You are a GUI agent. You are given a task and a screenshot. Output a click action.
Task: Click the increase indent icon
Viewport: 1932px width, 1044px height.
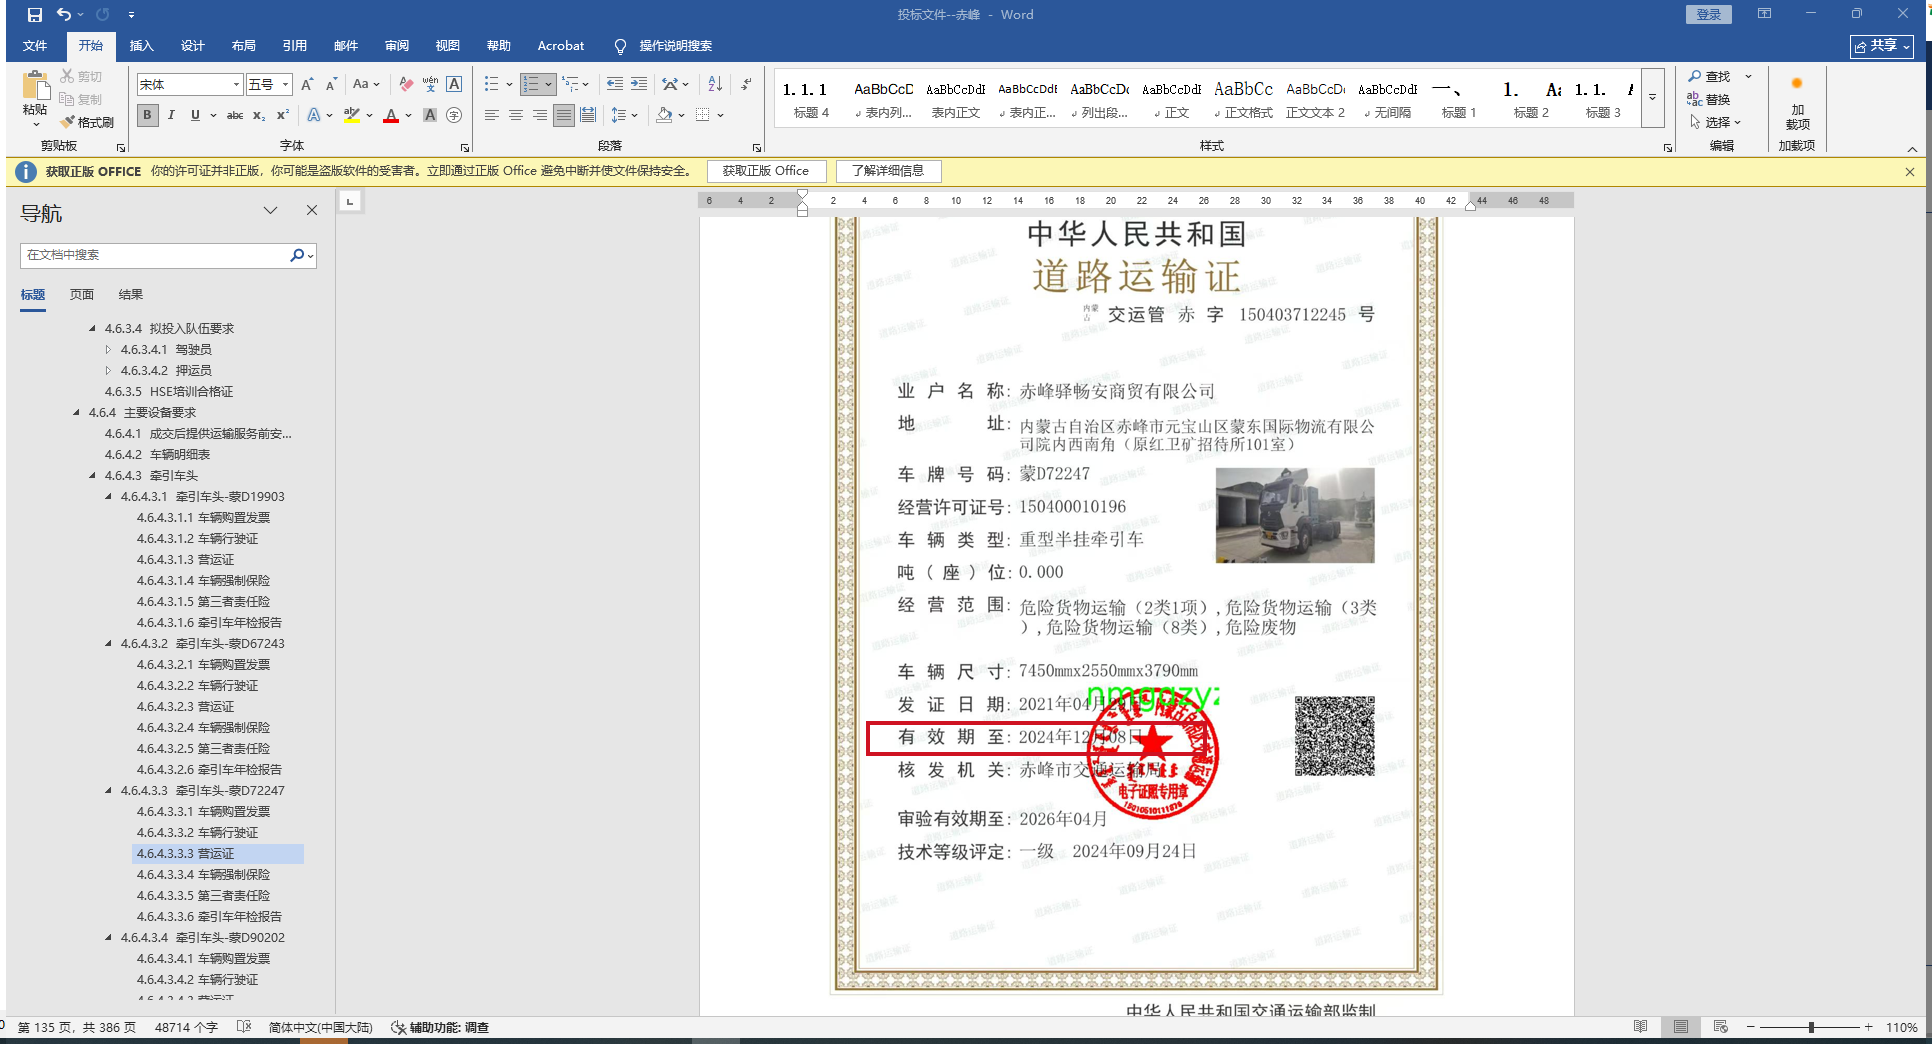(639, 84)
